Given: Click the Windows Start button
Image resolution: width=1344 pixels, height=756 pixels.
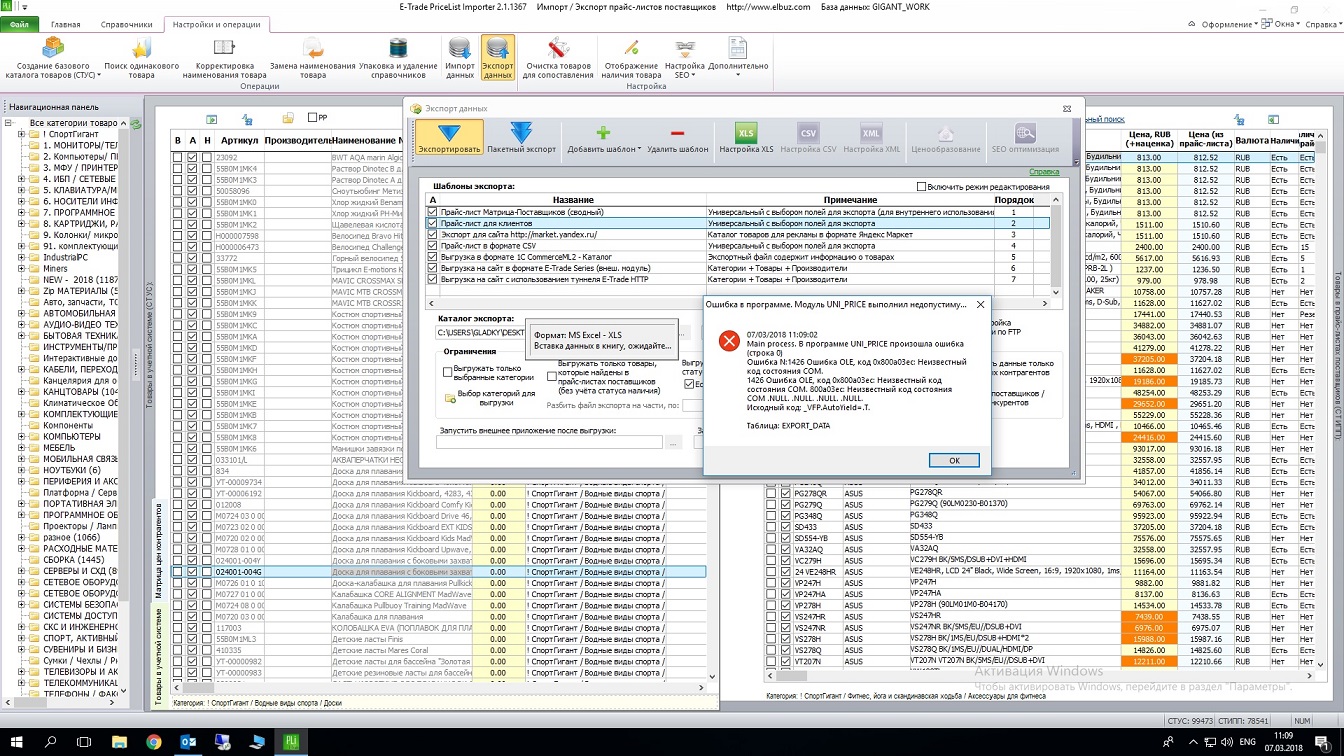Looking at the screenshot, I should (17, 741).
